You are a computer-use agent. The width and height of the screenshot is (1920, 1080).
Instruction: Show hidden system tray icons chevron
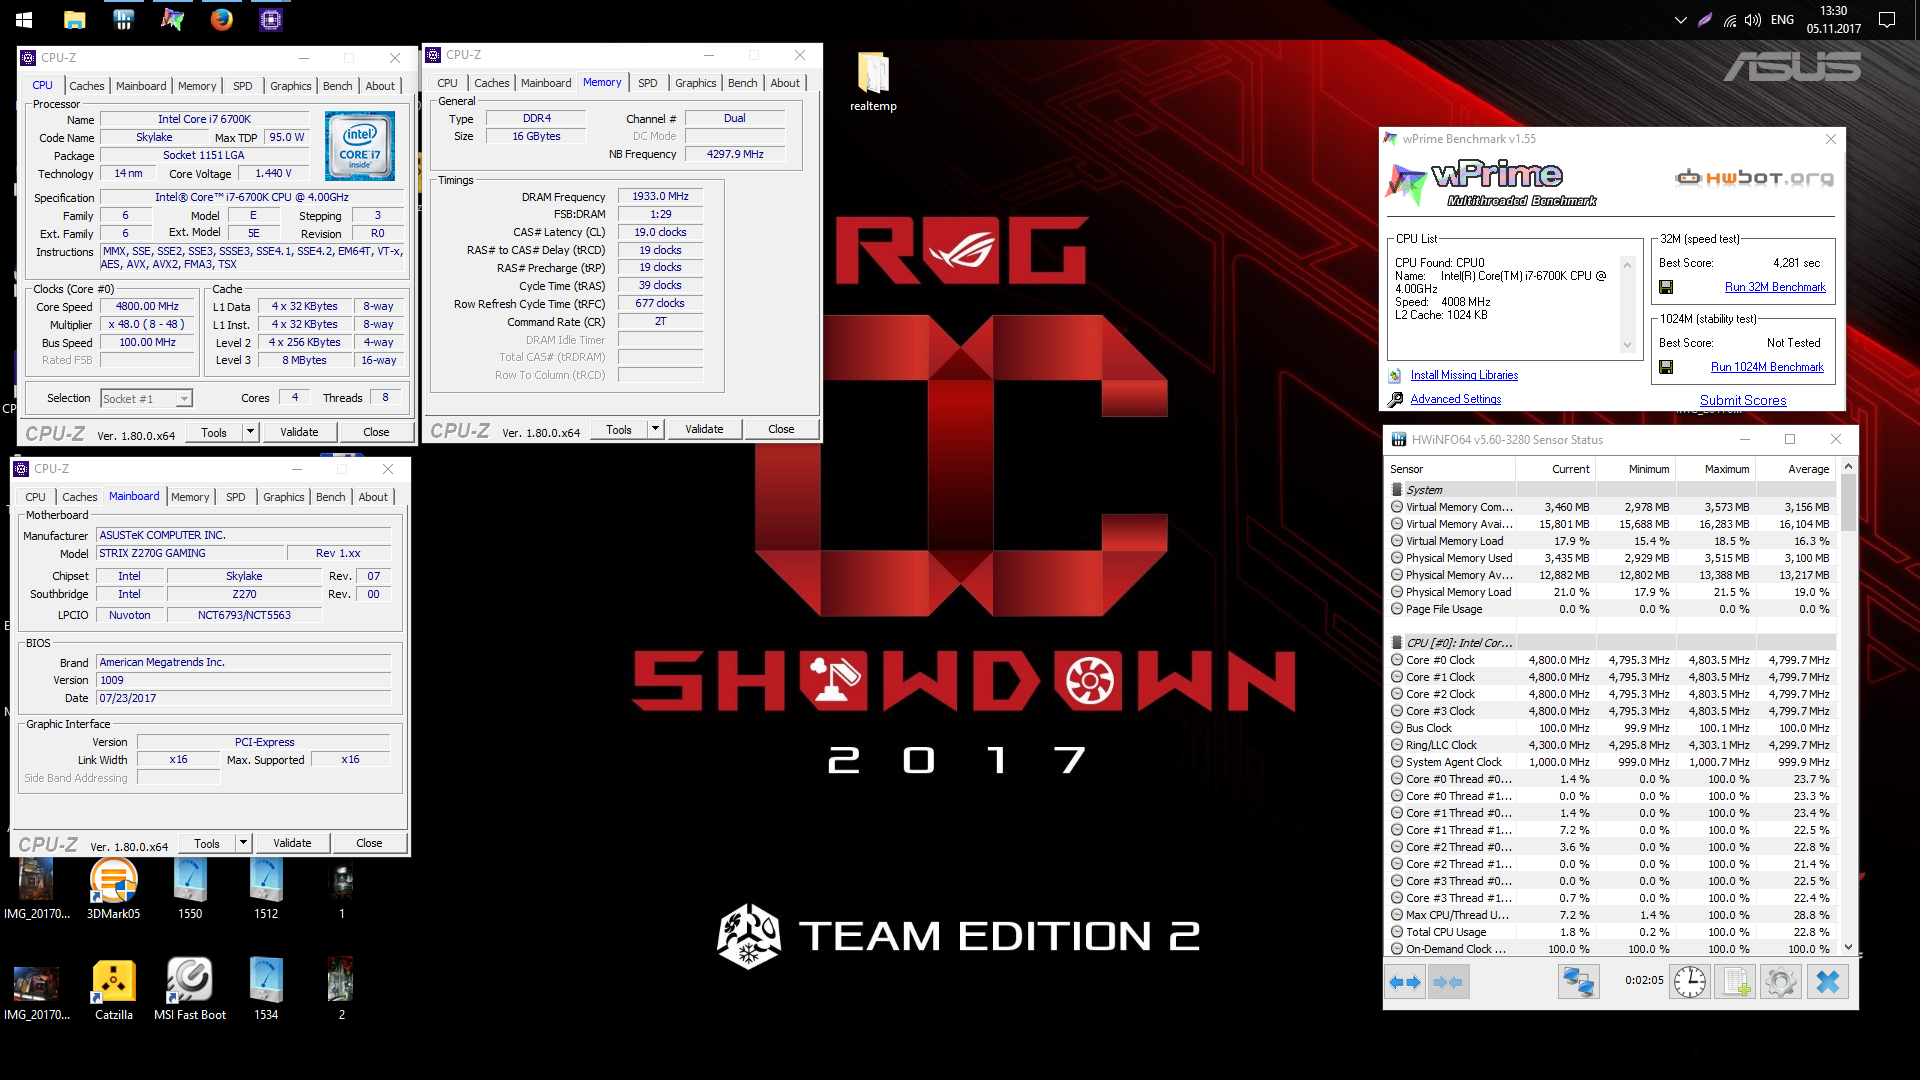click(1680, 20)
